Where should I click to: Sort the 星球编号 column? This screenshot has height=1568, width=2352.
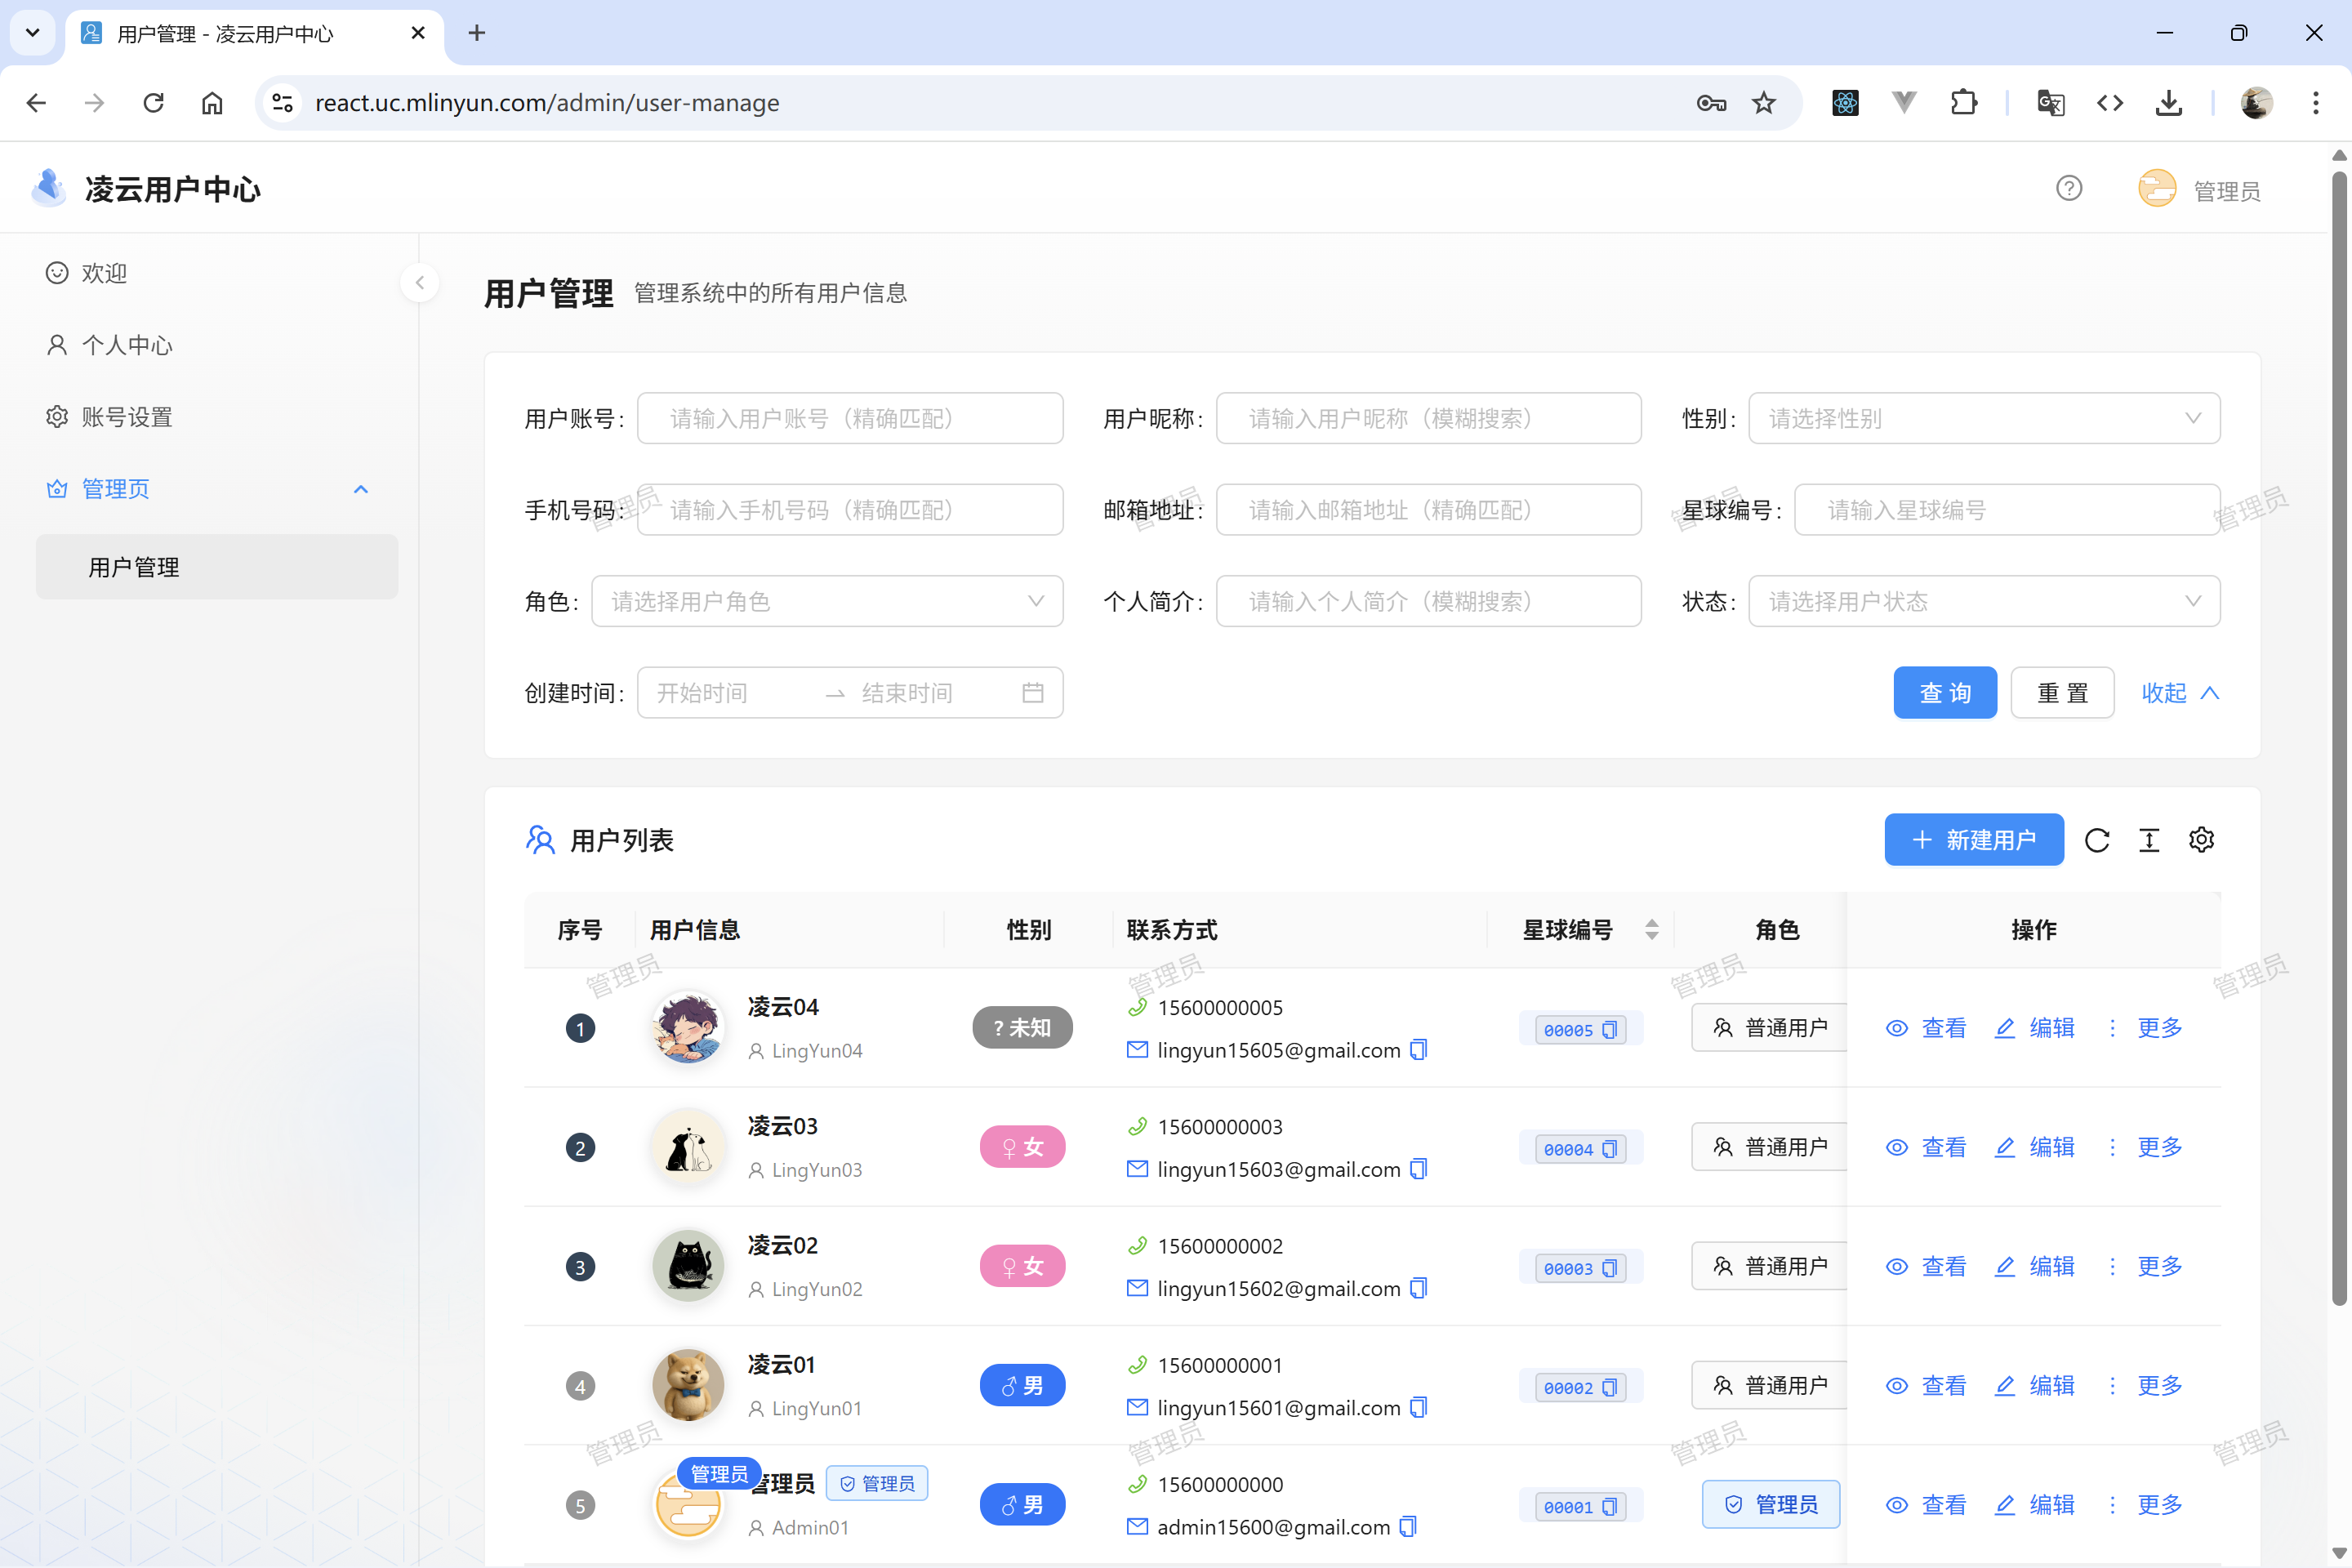(x=1652, y=930)
